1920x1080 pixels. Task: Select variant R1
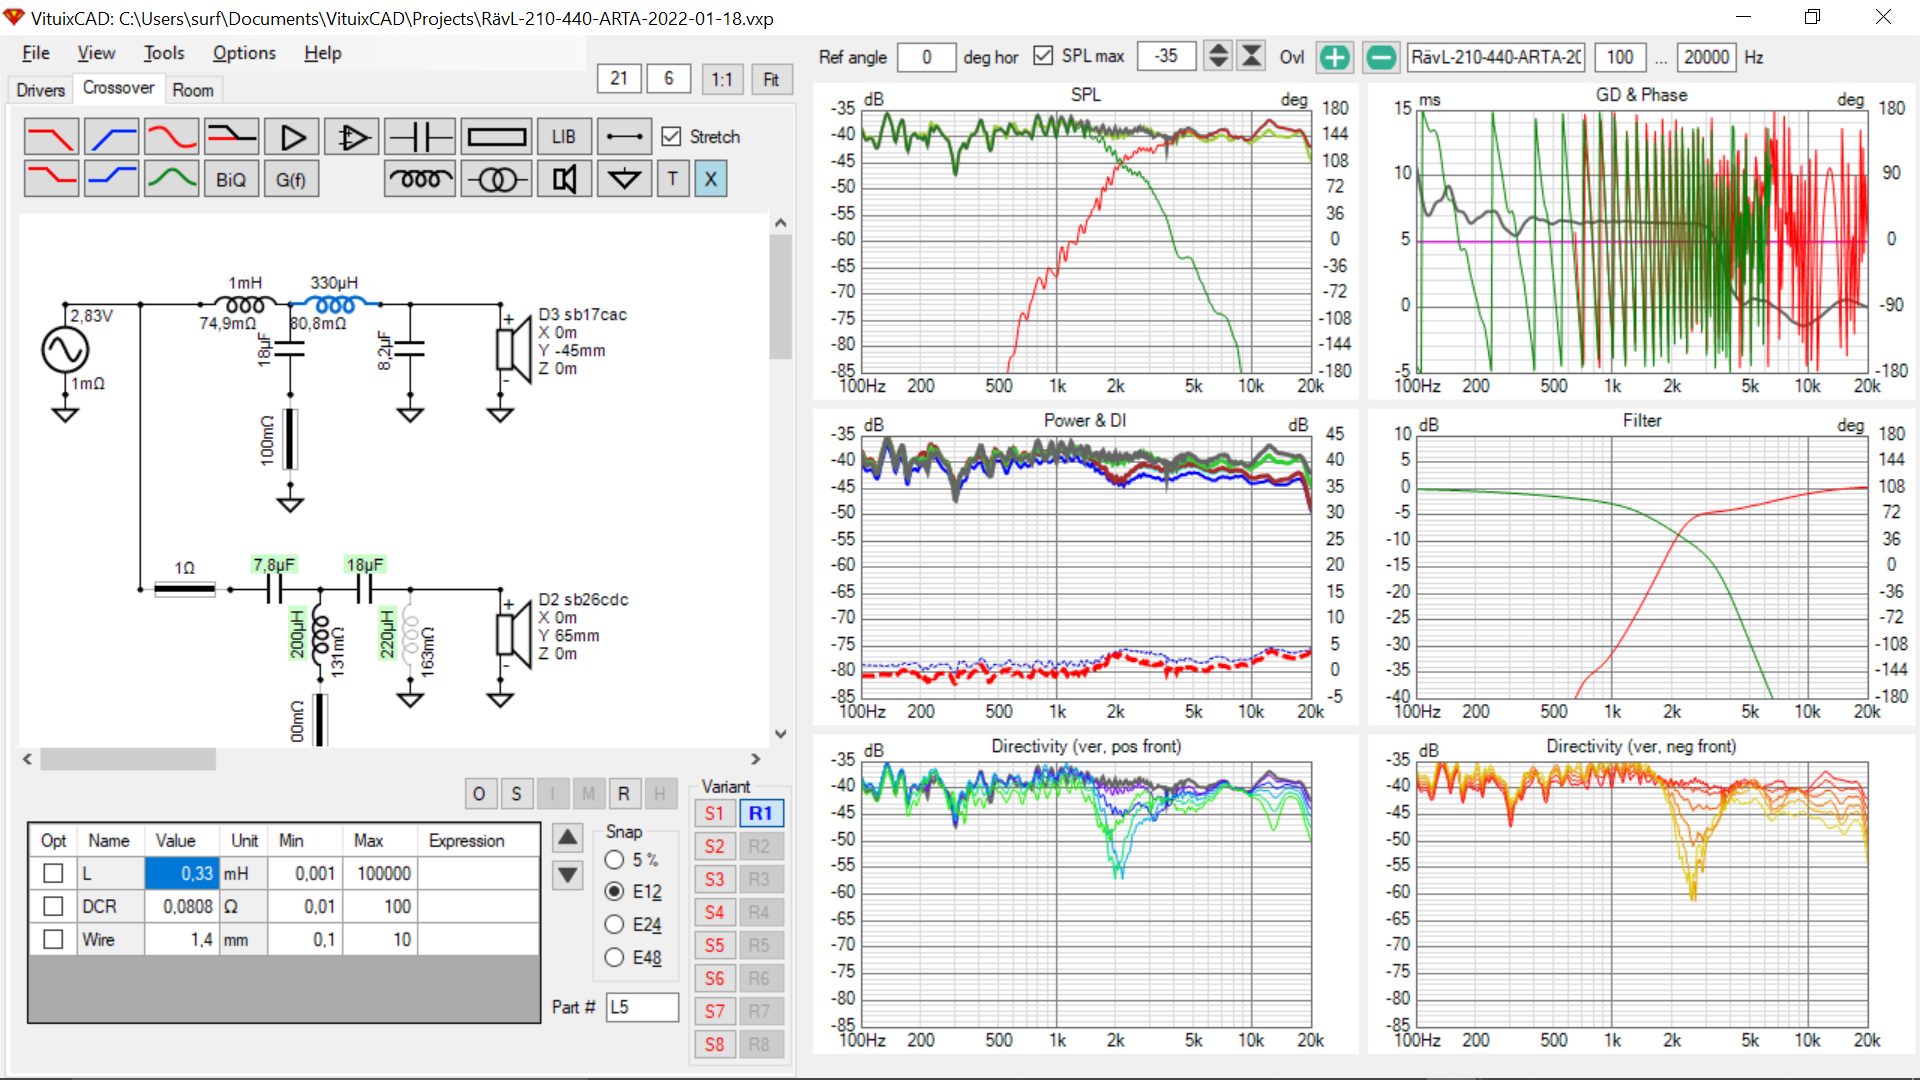761,814
